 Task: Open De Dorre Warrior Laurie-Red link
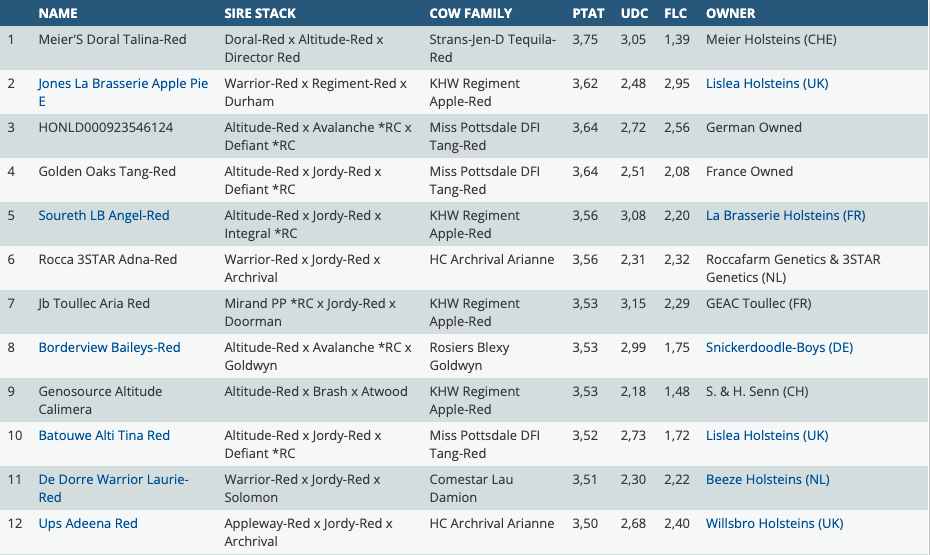click(x=113, y=480)
